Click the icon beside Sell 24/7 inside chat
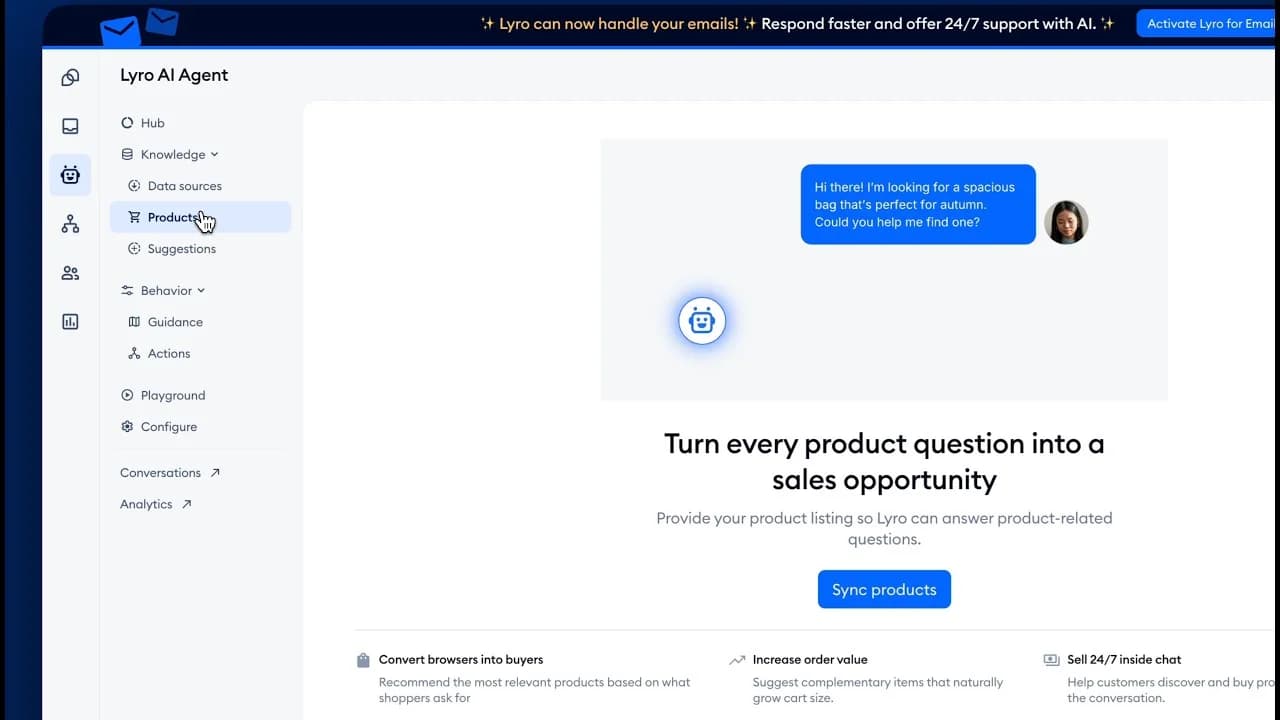This screenshot has width=1280, height=720. [1051, 660]
